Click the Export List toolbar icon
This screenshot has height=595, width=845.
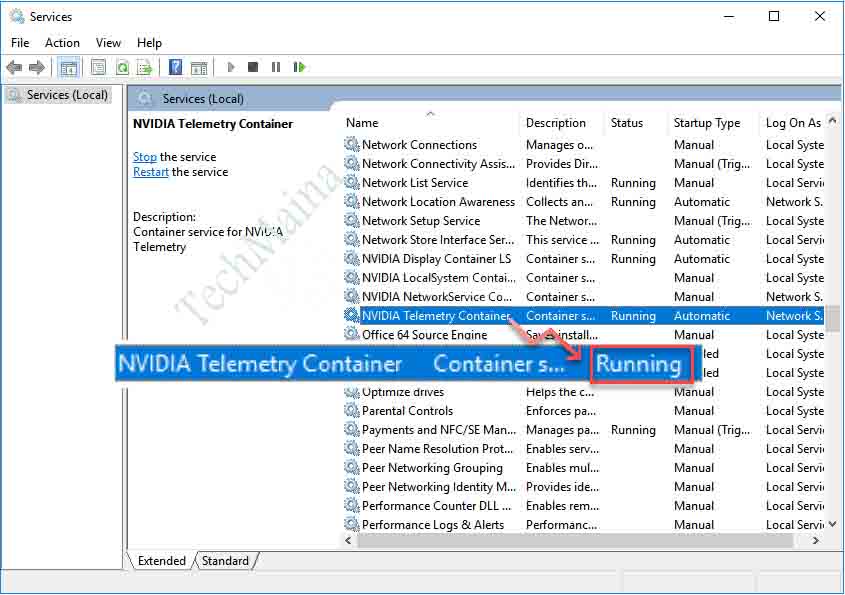[146, 67]
